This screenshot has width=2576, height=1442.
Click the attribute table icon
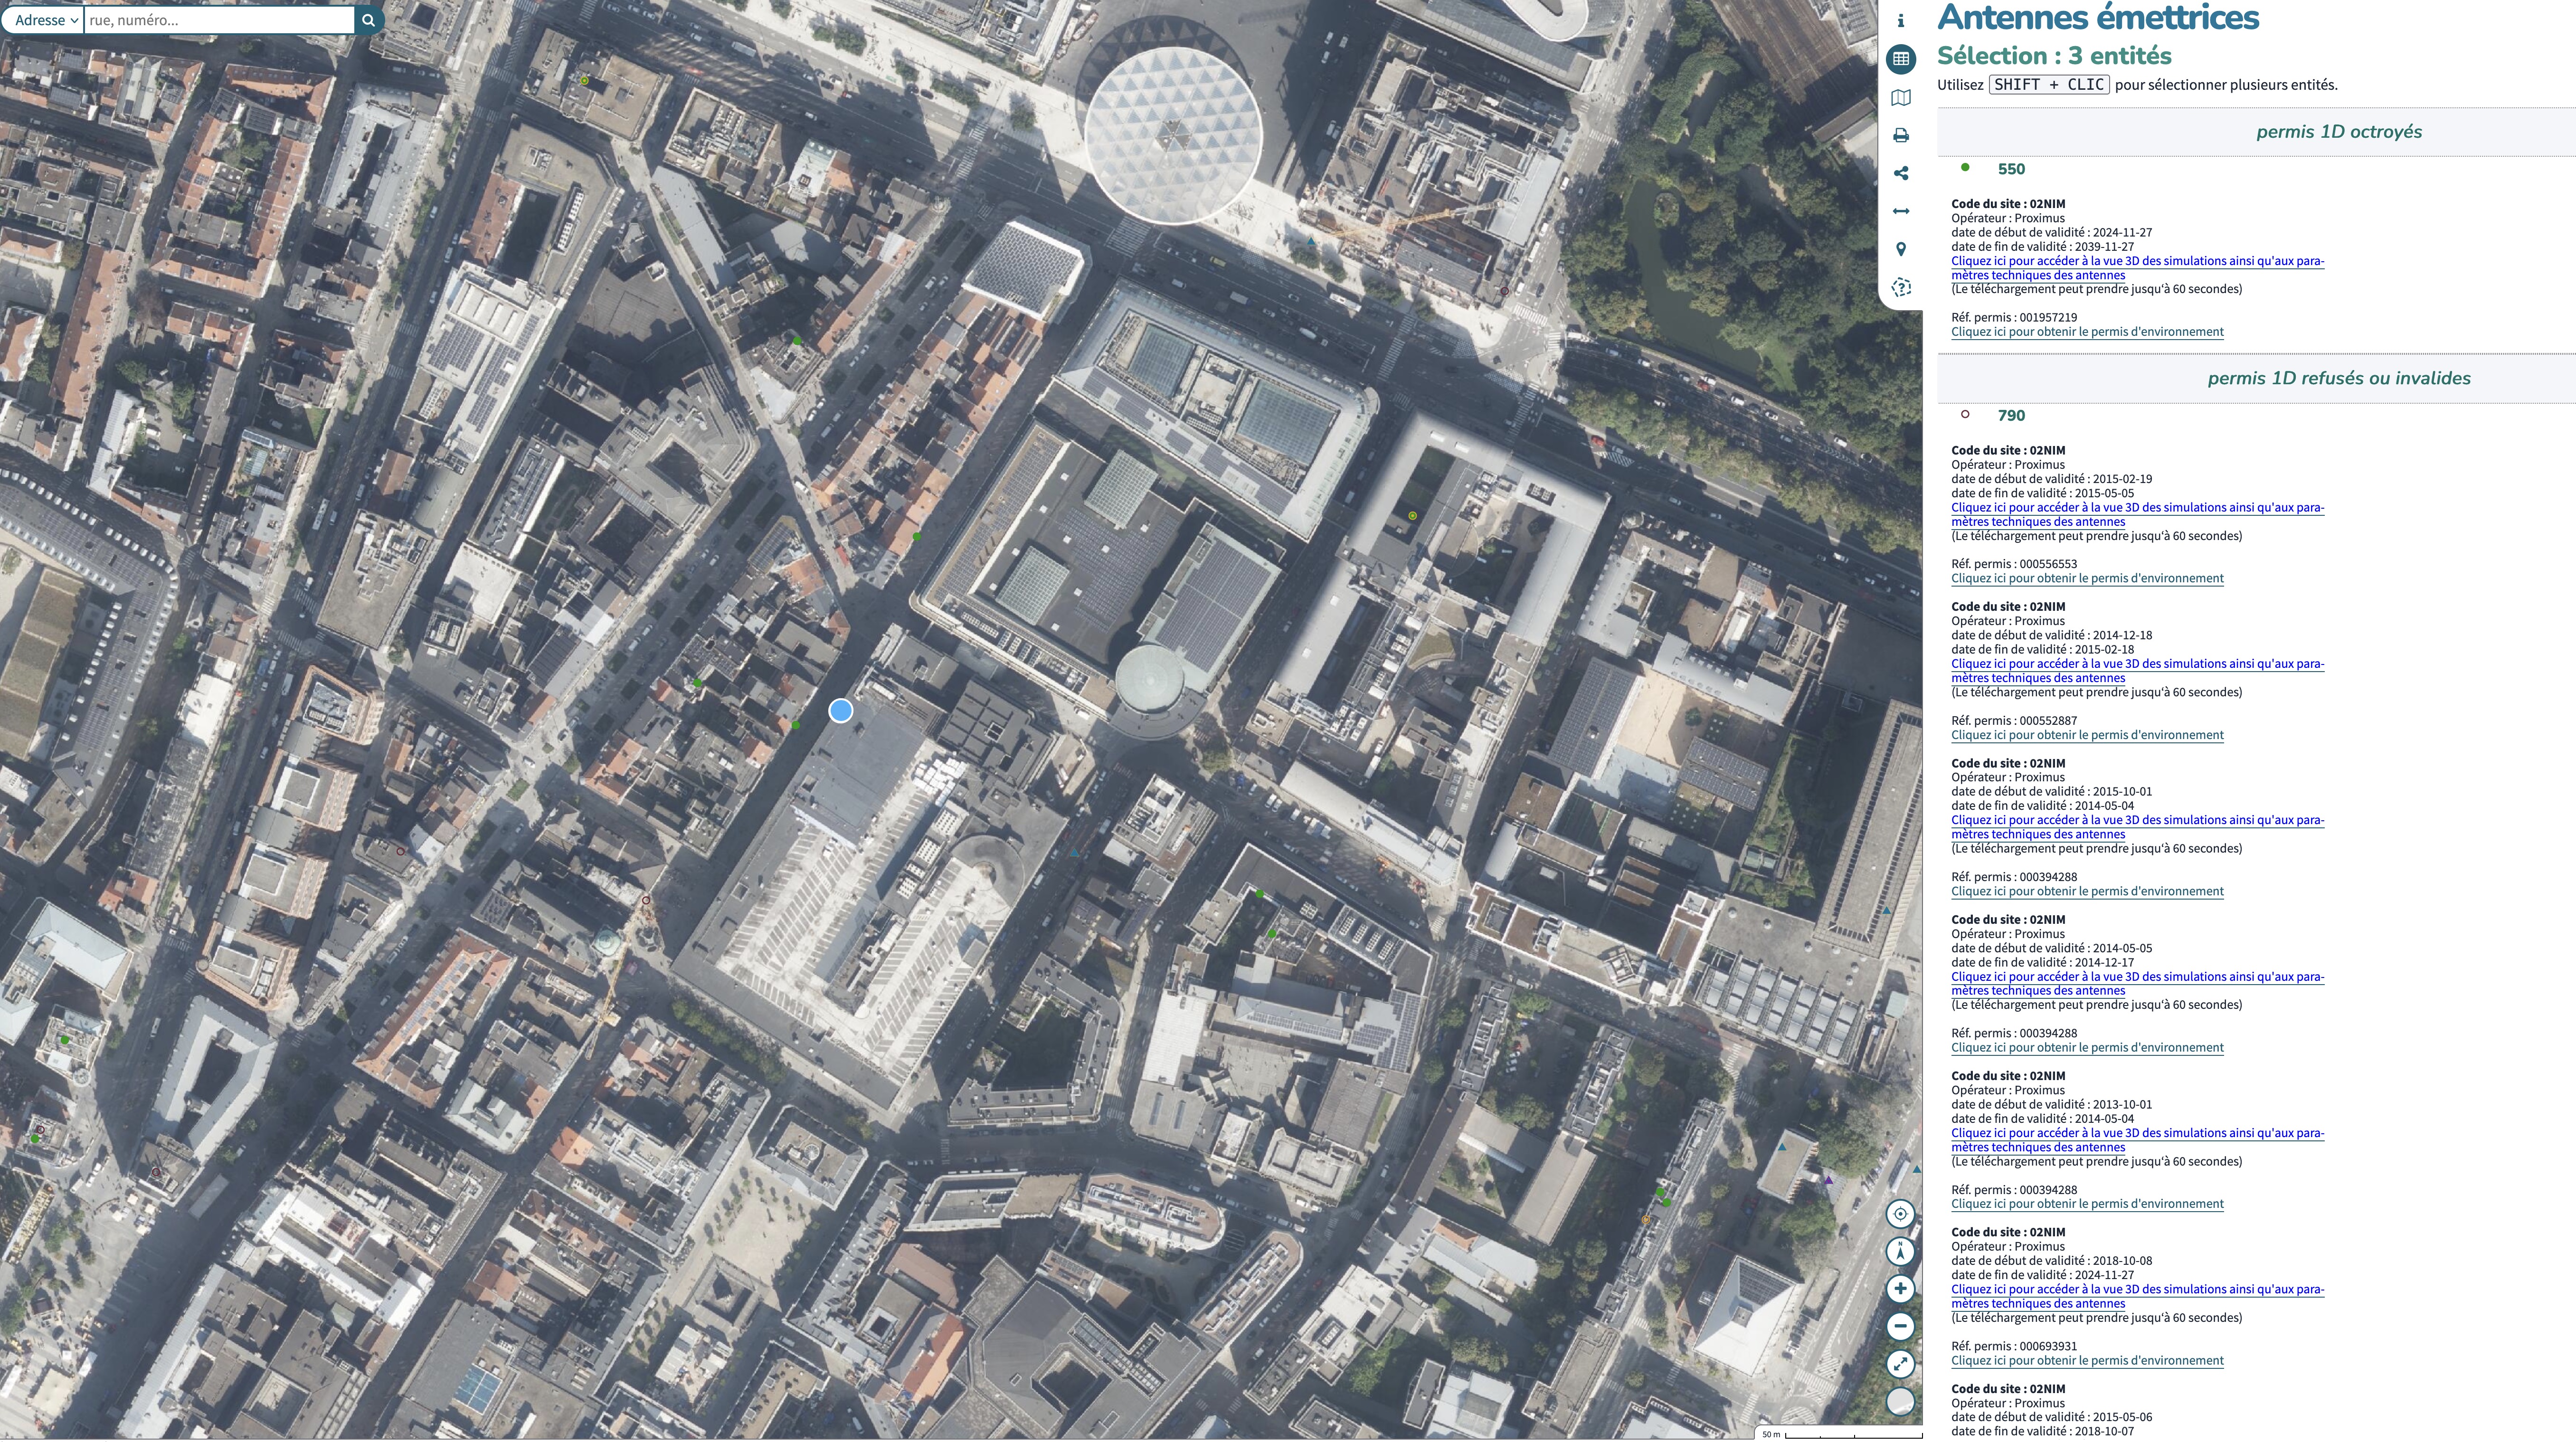coord(1900,59)
